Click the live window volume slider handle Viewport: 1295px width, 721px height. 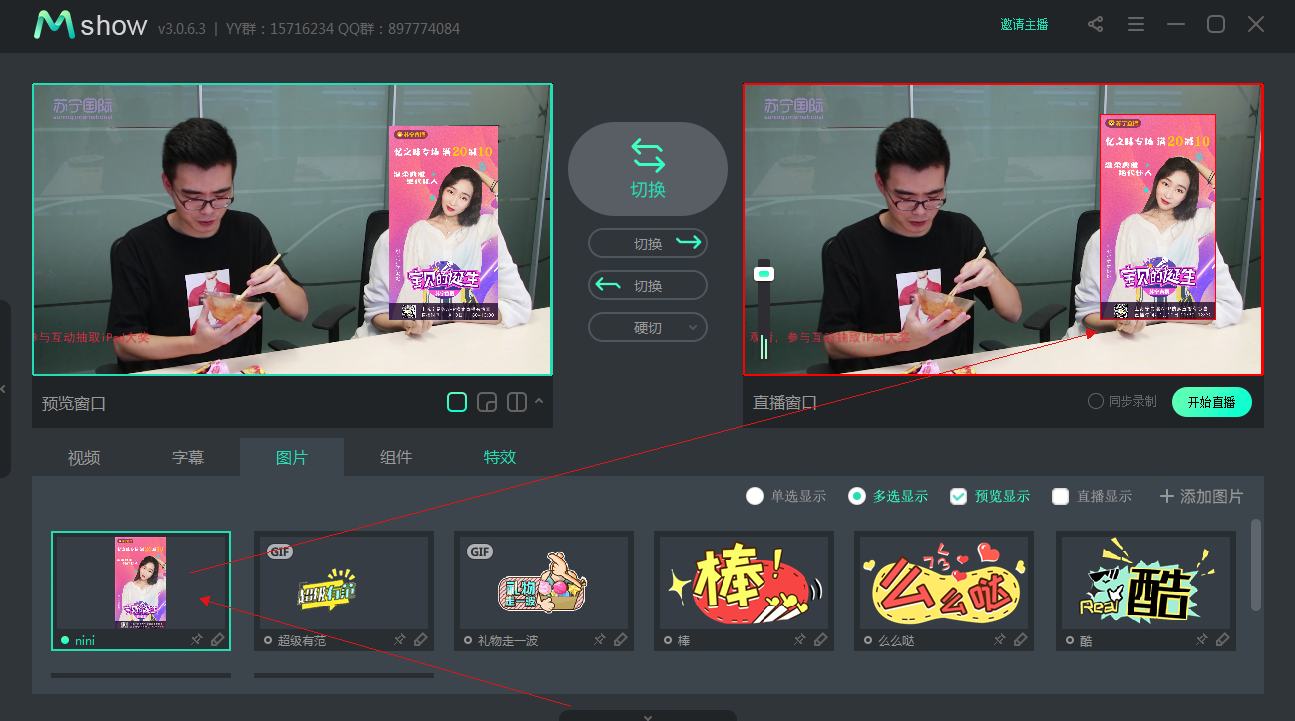click(764, 272)
